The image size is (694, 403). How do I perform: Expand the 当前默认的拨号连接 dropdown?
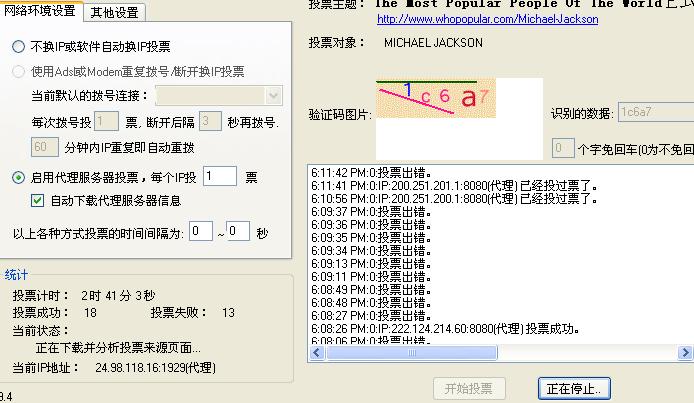275,96
